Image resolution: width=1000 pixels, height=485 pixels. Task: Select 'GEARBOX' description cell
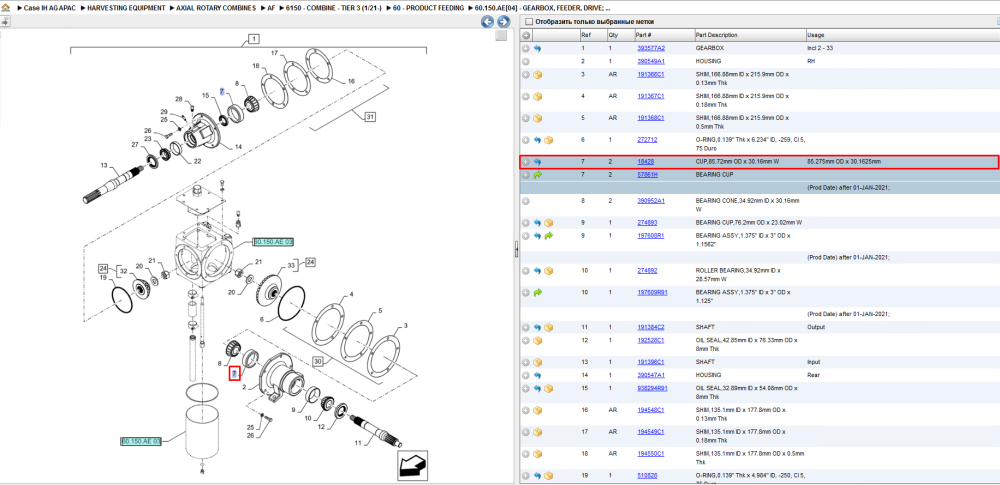pyautogui.click(x=710, y=48)
